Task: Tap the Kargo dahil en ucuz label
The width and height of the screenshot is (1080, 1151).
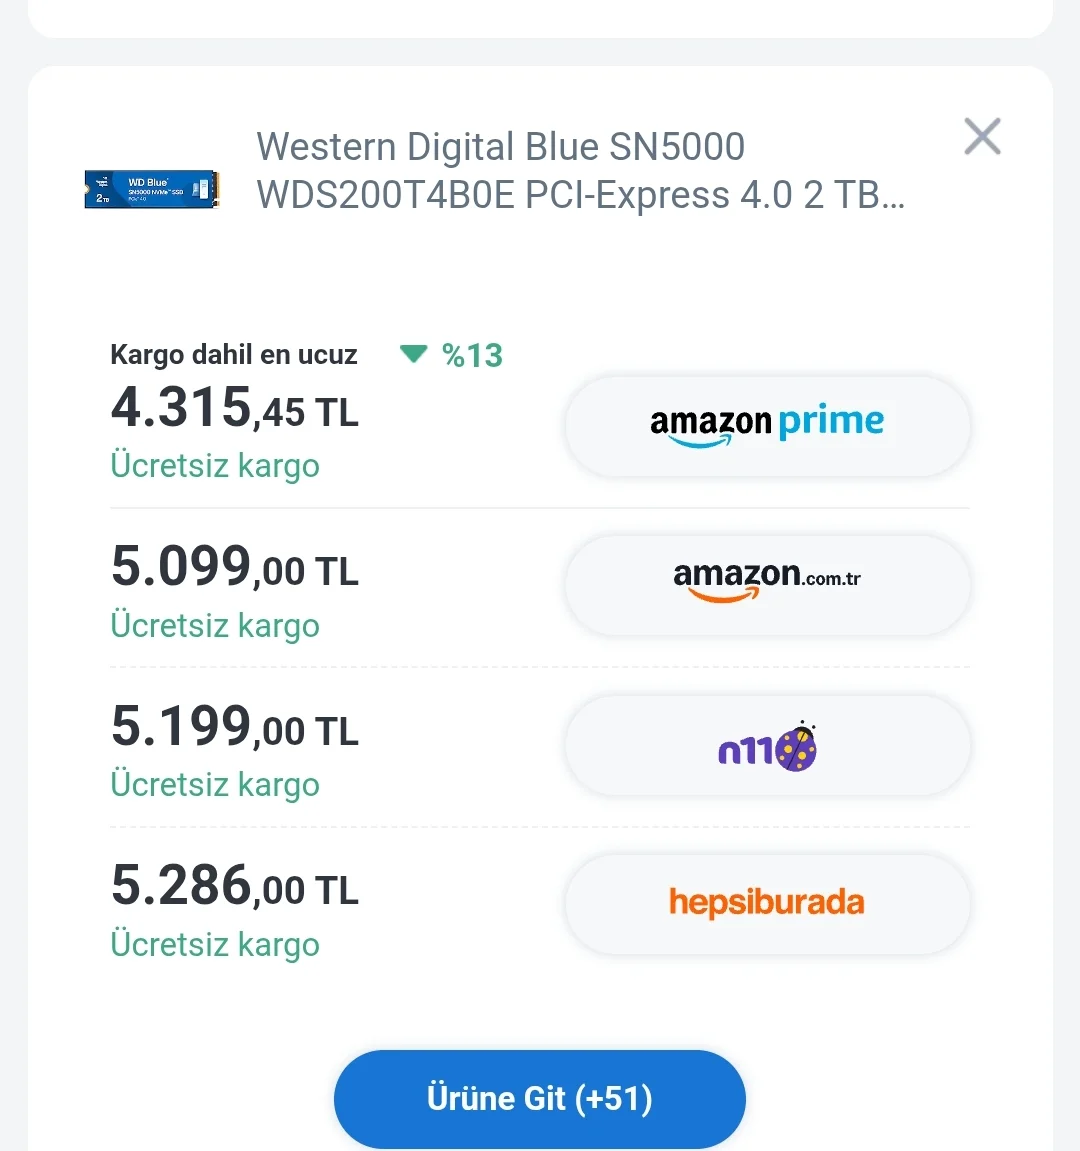Action: [233, 355]
